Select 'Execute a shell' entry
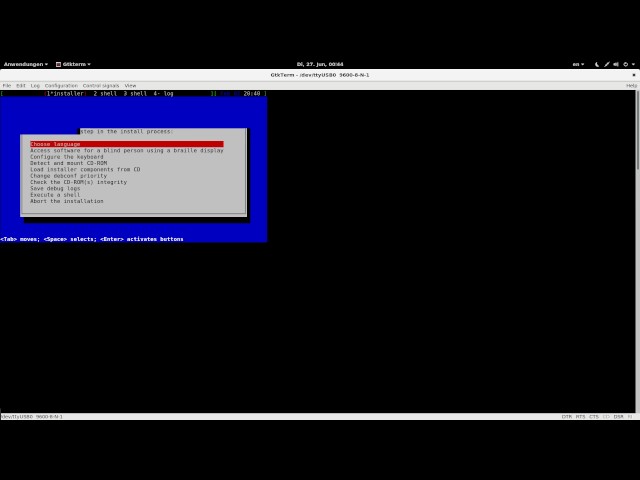This screenshot has width=640, height=480. [55, 195]
